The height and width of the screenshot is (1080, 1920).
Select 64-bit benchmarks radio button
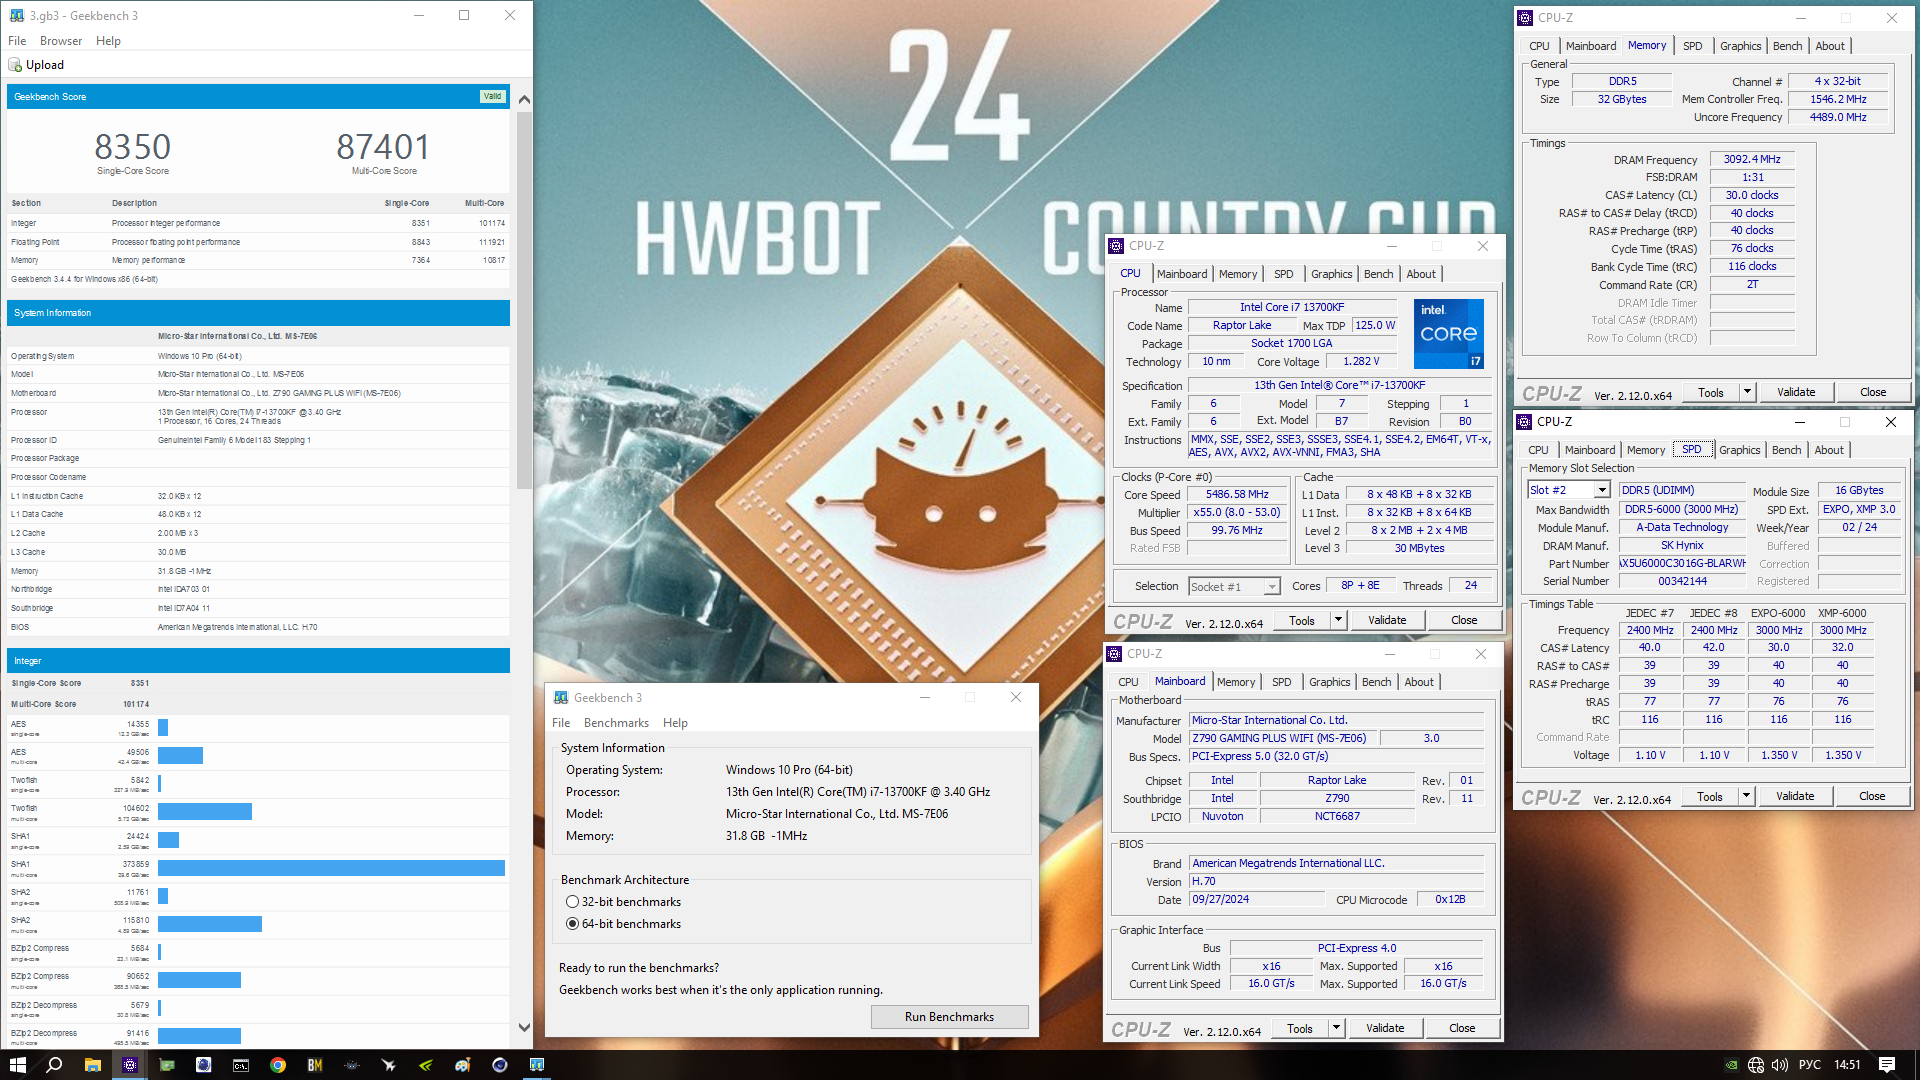[x=572, y=924]
